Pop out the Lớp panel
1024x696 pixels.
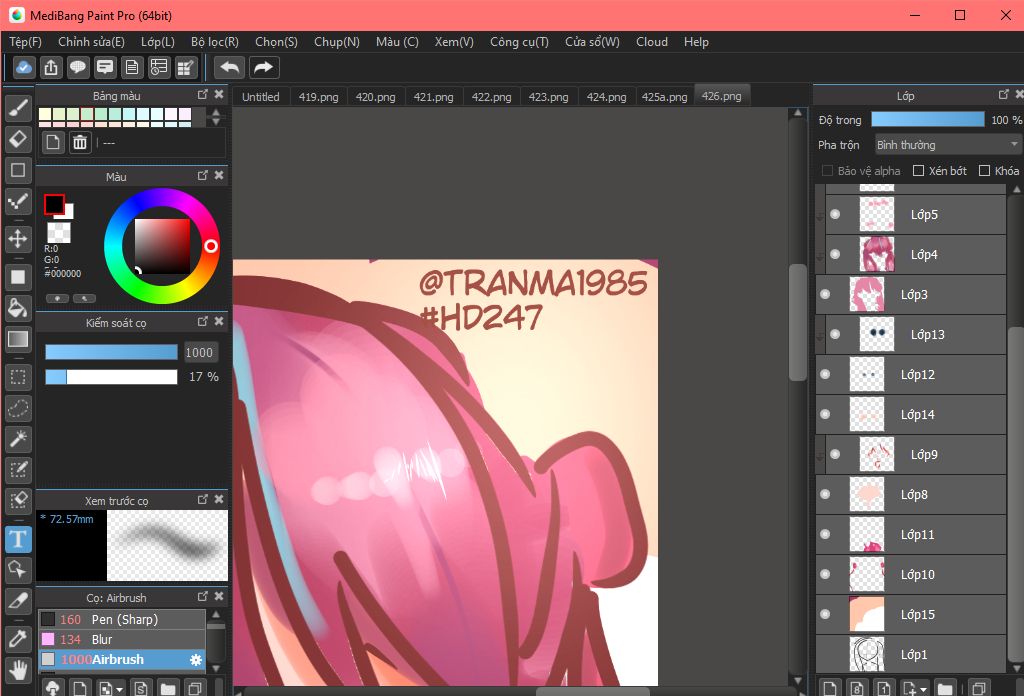(1004, 95)
